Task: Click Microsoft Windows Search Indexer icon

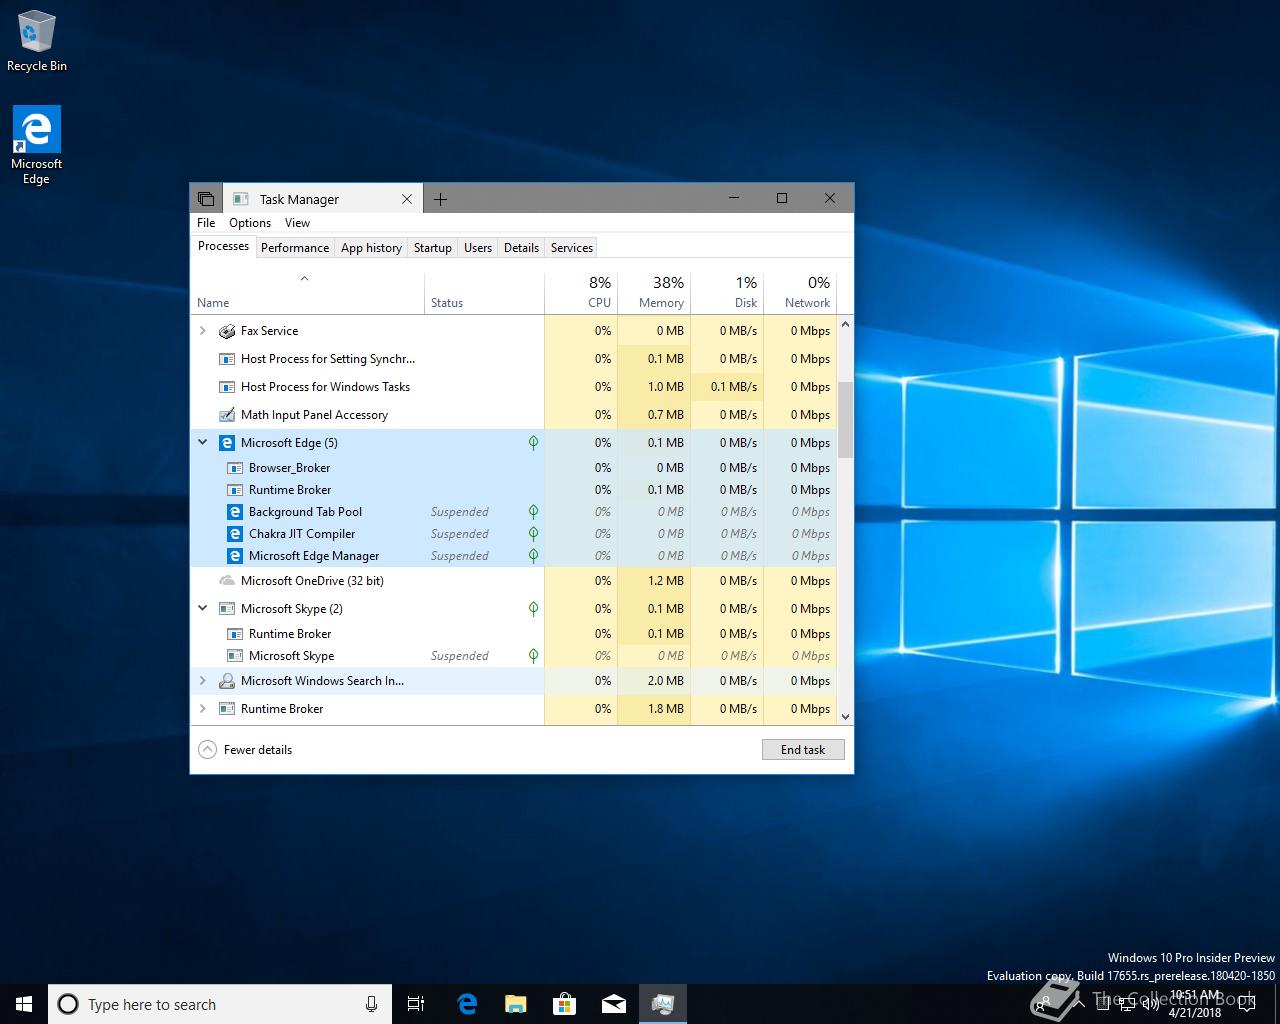Action: 227,681
